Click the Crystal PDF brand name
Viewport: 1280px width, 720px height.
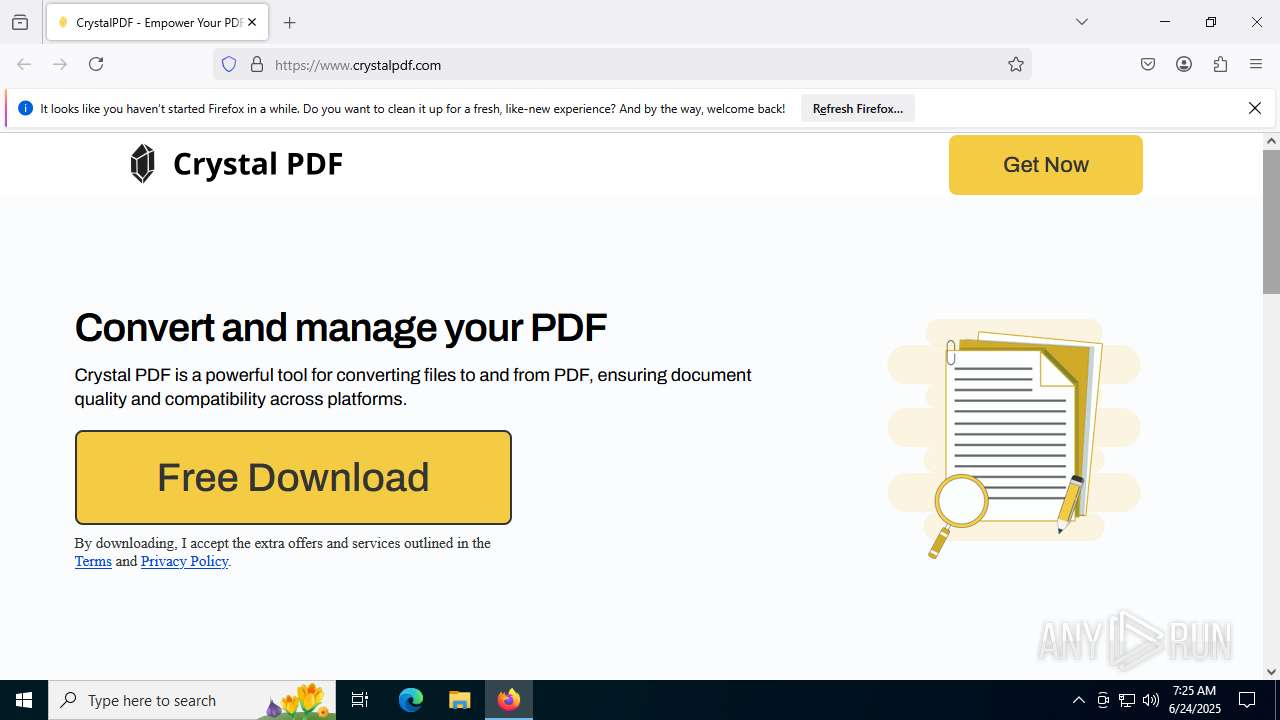pyautogui.click(x=258, y=164)
